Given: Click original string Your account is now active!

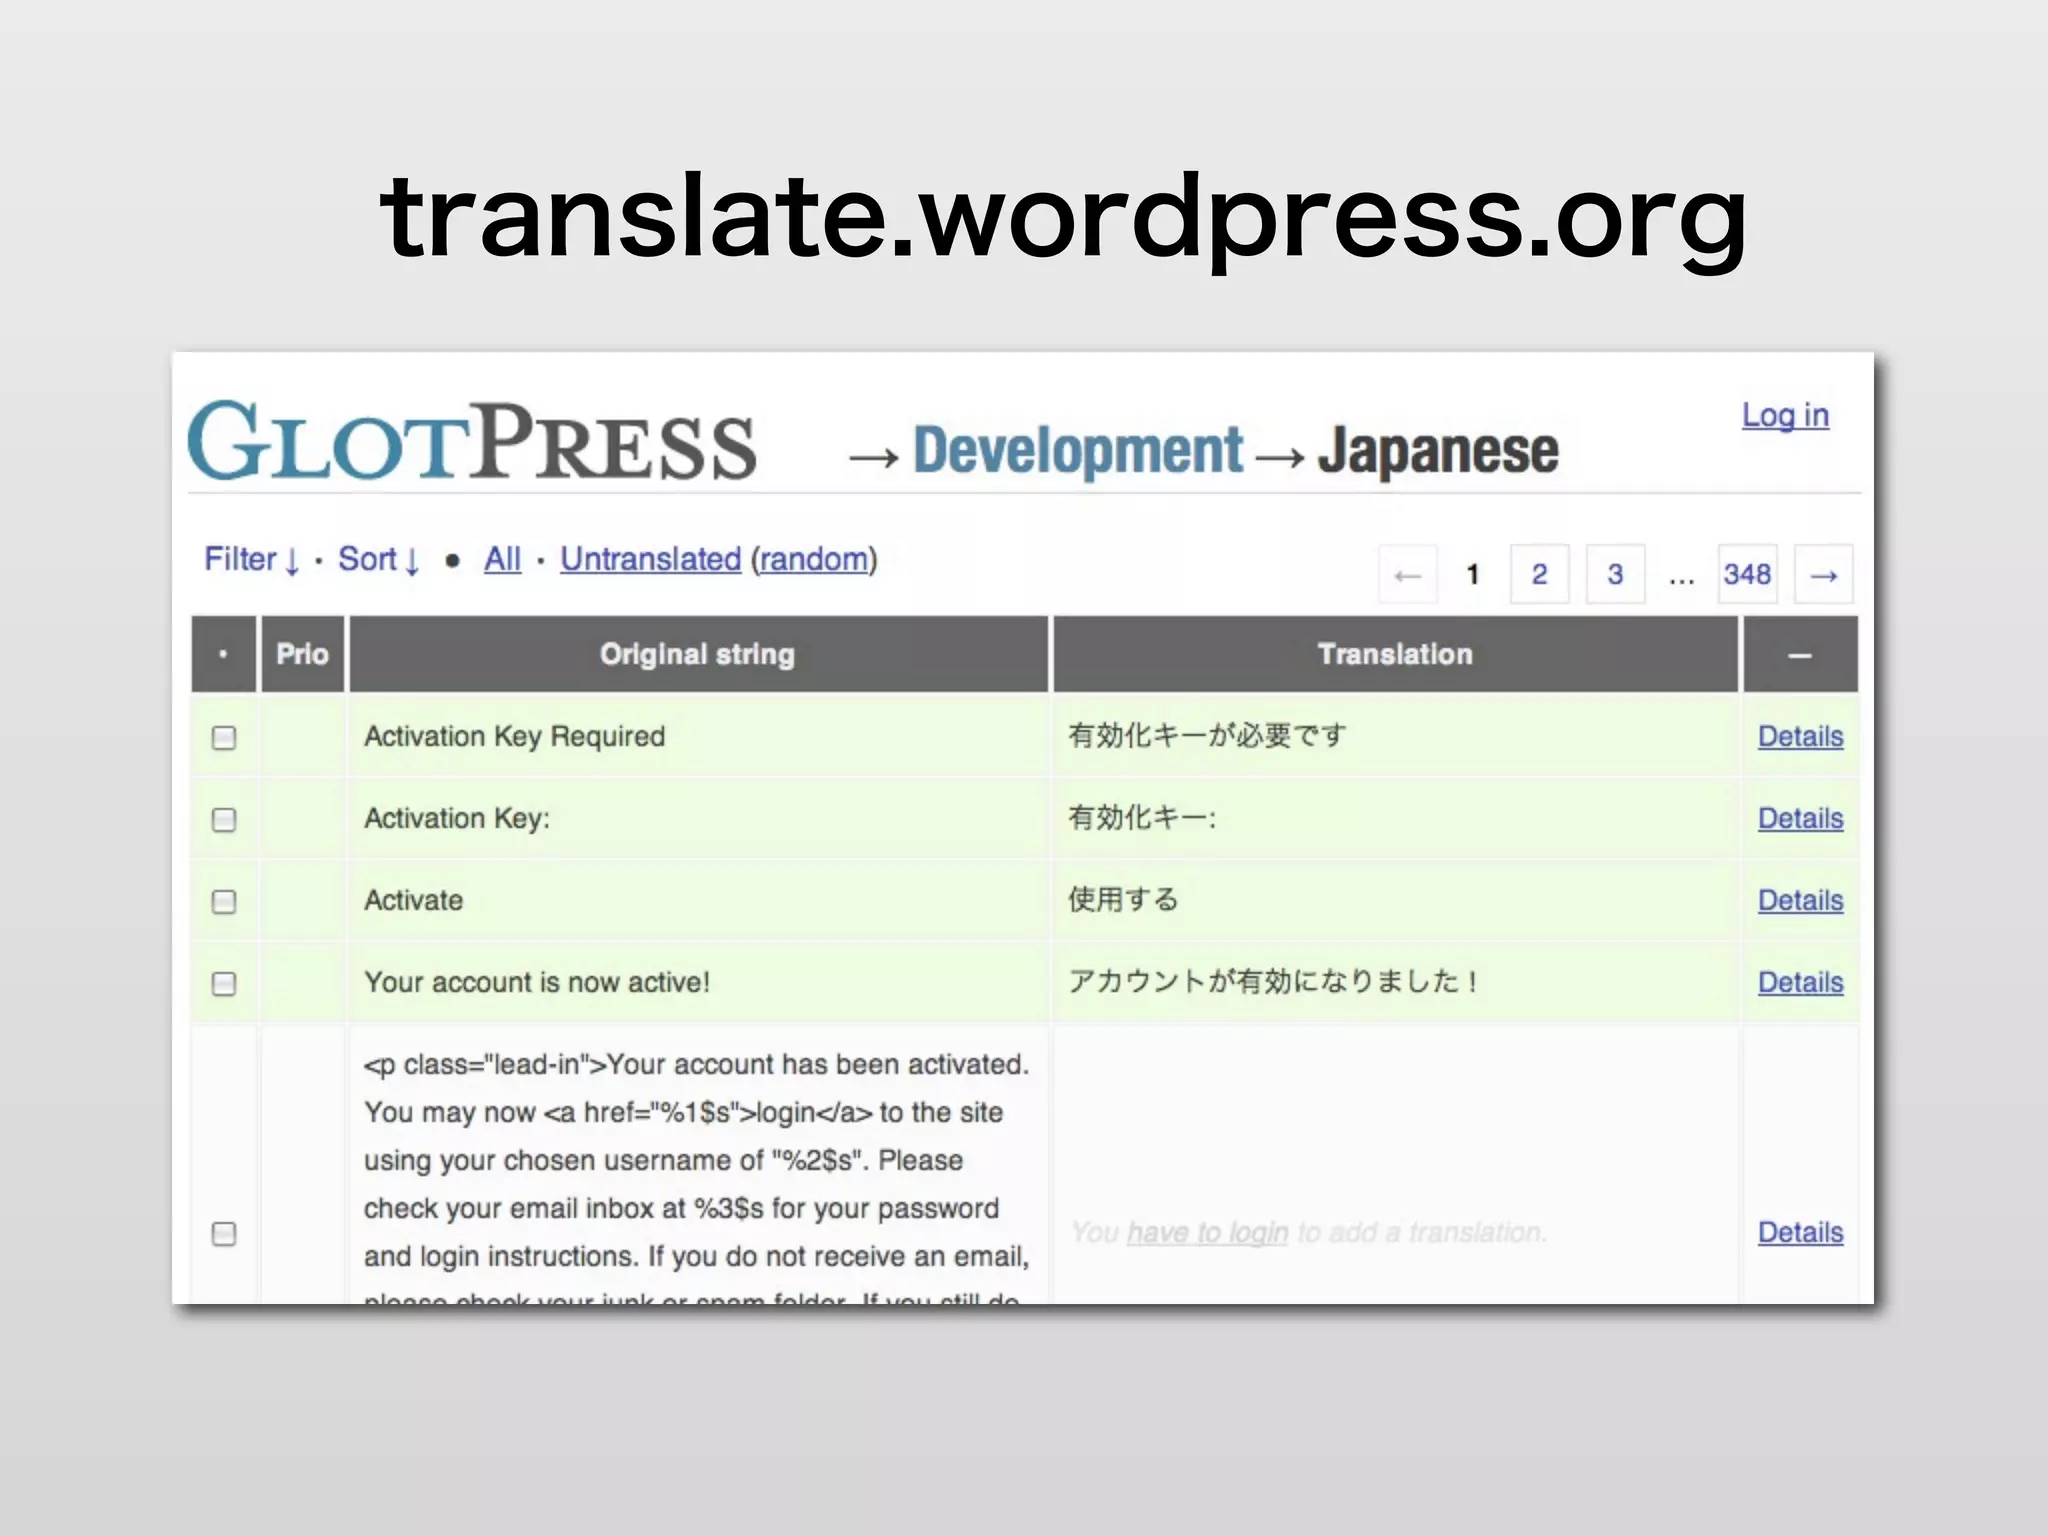Looking at the screenshot, I should point(537,982).
